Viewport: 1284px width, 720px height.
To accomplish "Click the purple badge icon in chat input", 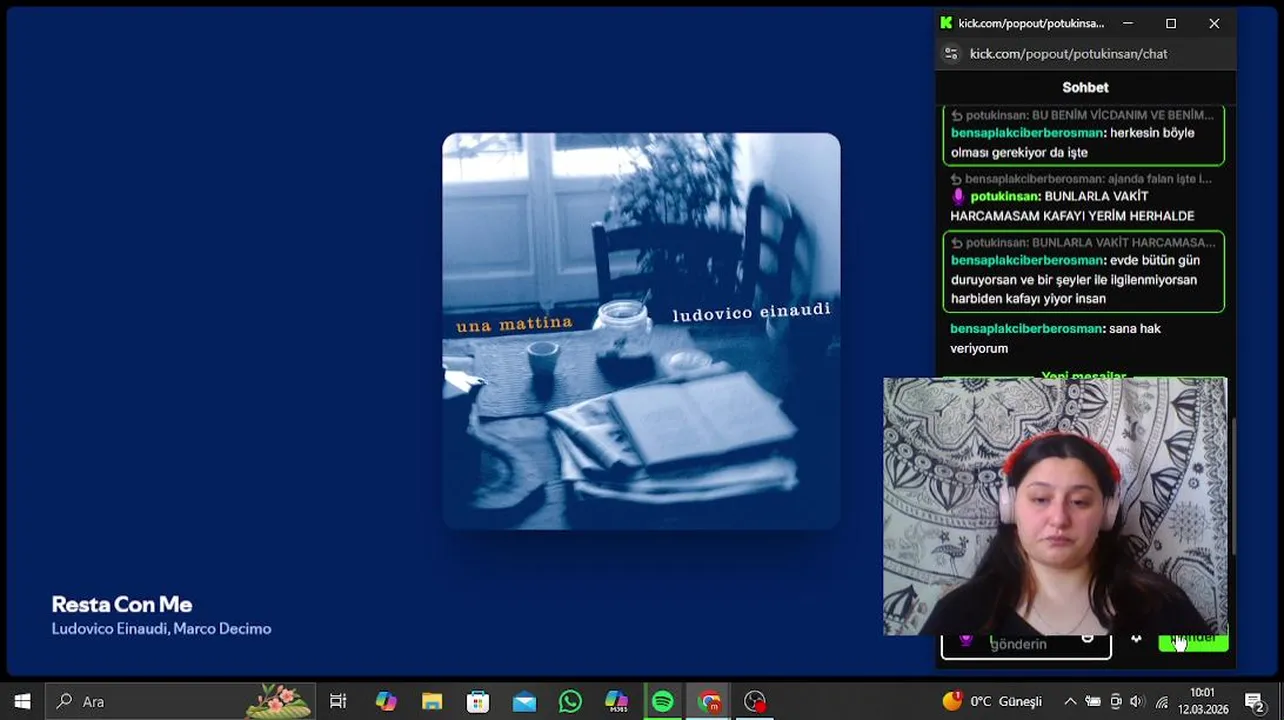I will [966, 640].
